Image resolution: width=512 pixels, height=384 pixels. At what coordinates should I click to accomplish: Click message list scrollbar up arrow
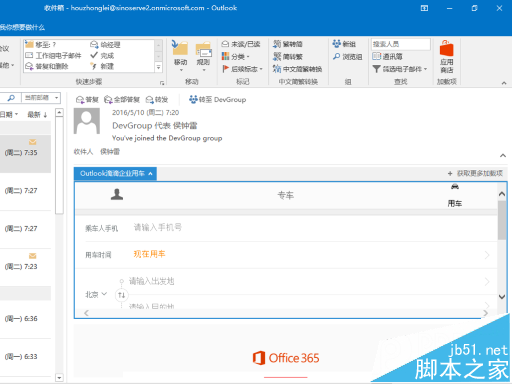(x=59, y=112)
